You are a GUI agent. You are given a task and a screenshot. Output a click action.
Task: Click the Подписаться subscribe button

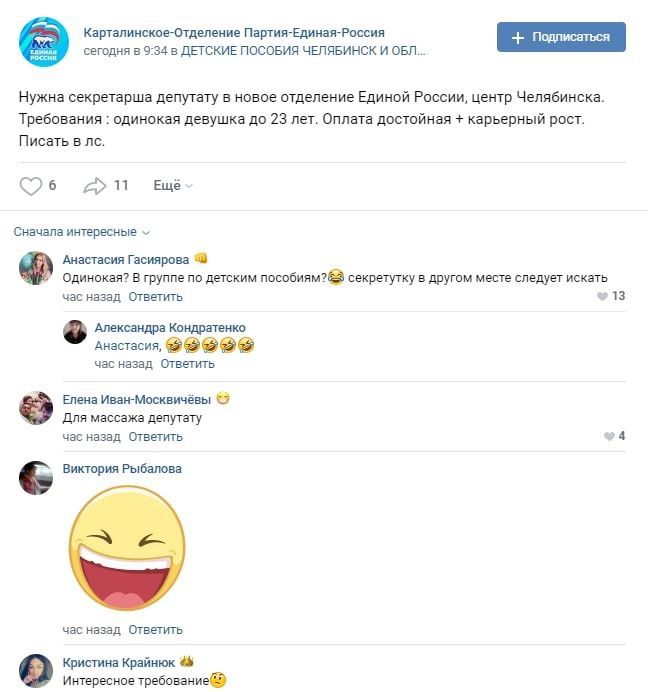[x=561, y=37]
